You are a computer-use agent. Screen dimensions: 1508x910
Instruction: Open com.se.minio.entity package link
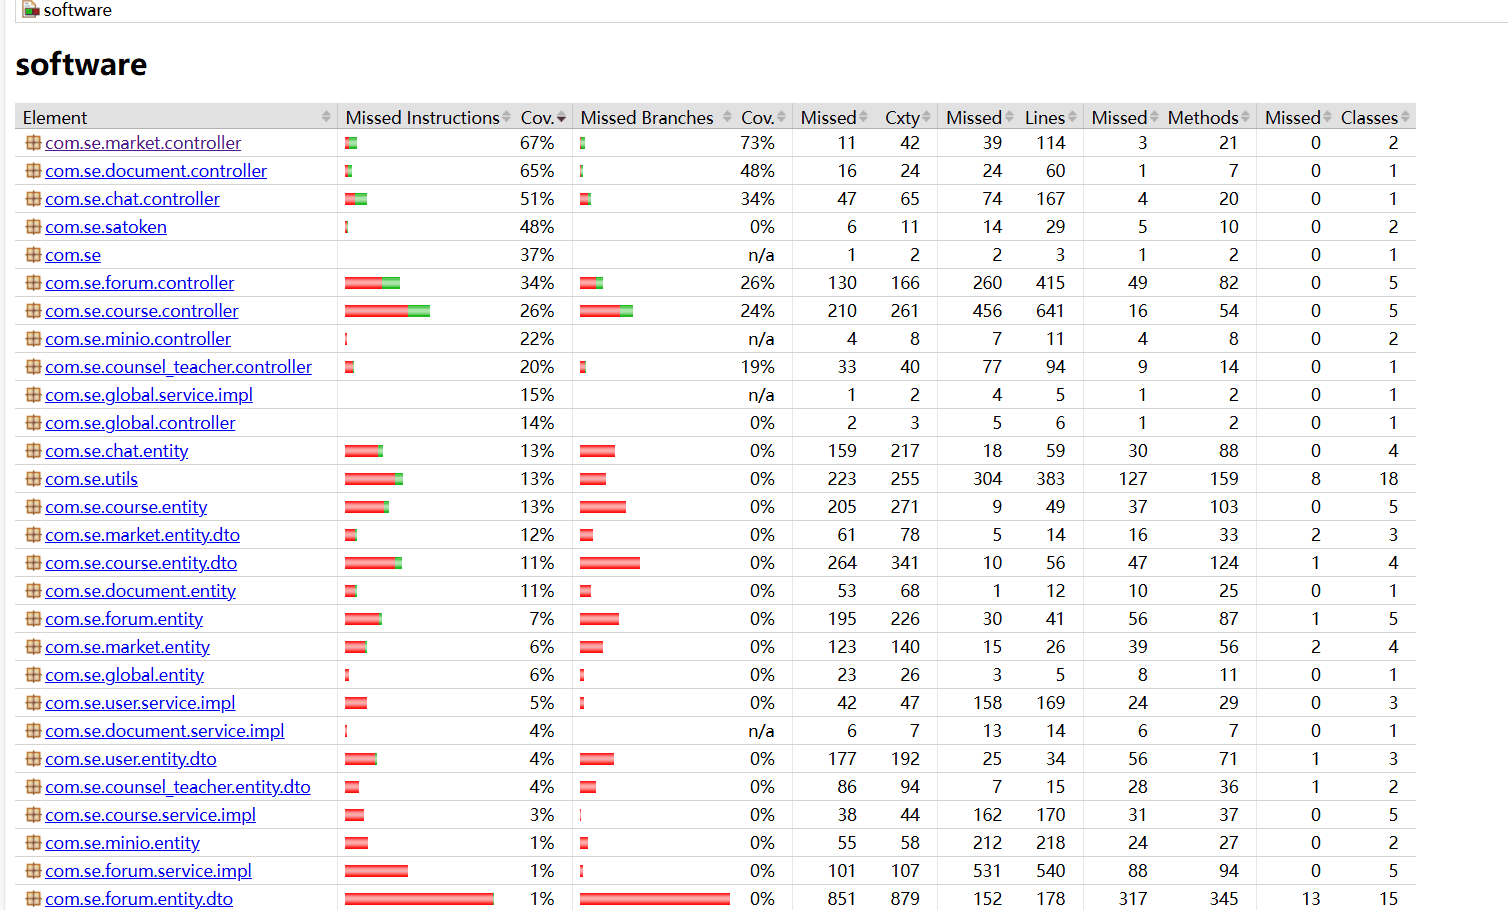click(122, 843)
